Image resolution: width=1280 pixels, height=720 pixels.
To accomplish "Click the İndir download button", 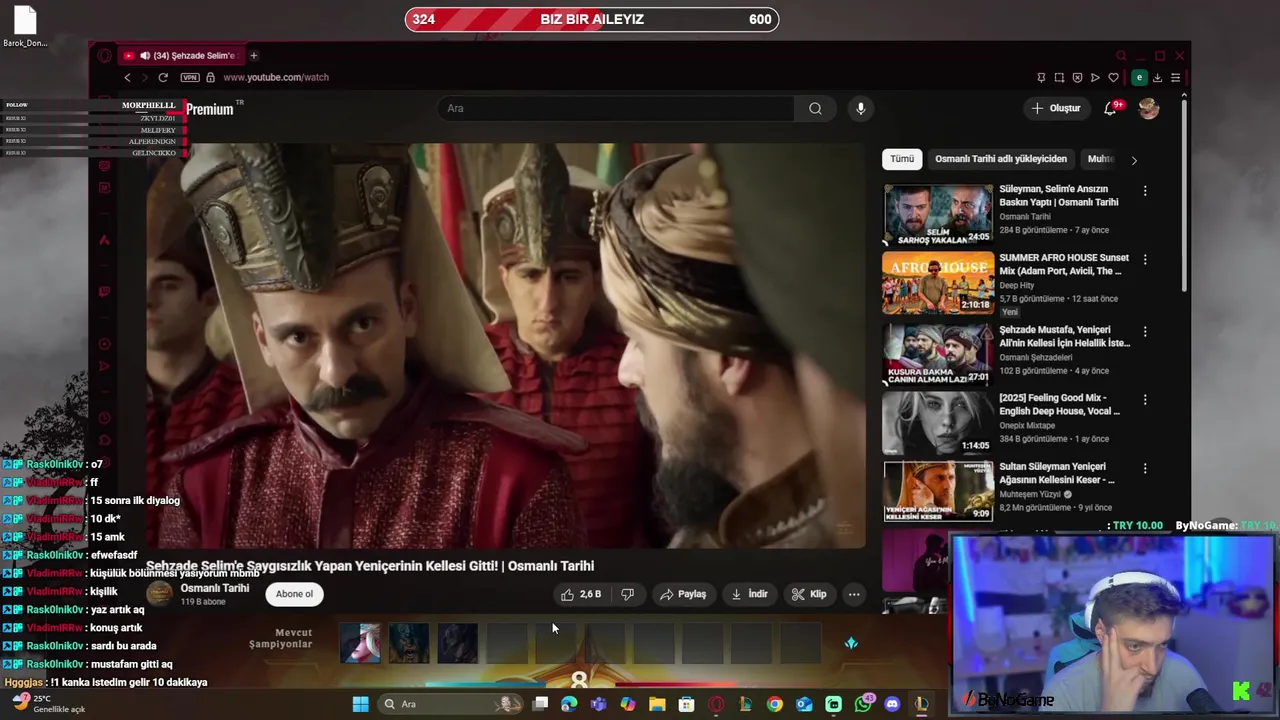I will pos(749,594).
